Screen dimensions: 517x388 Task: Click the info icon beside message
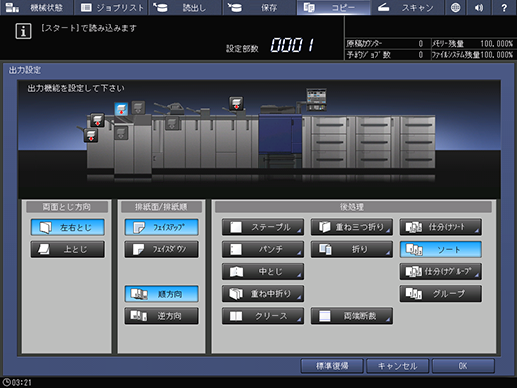coord(23,31)
